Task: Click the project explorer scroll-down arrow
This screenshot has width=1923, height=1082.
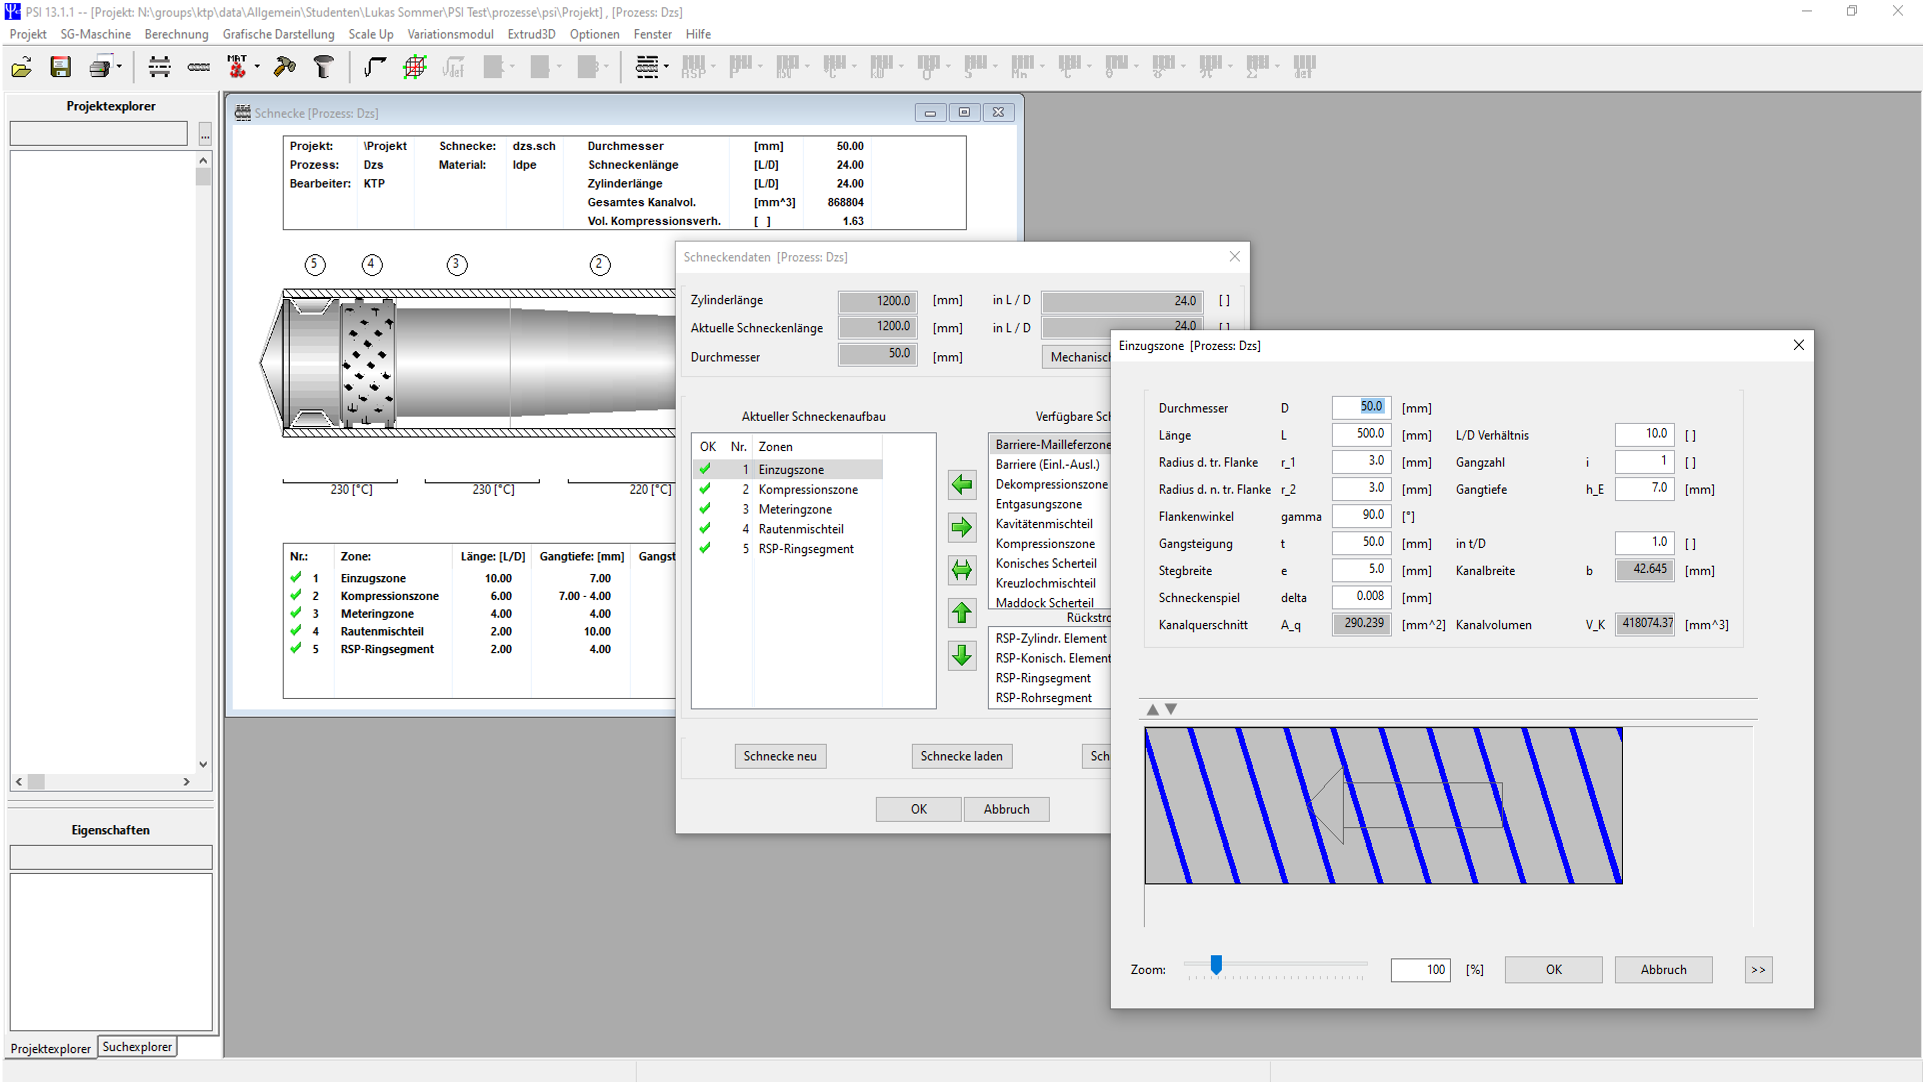Action: point(203,764)
